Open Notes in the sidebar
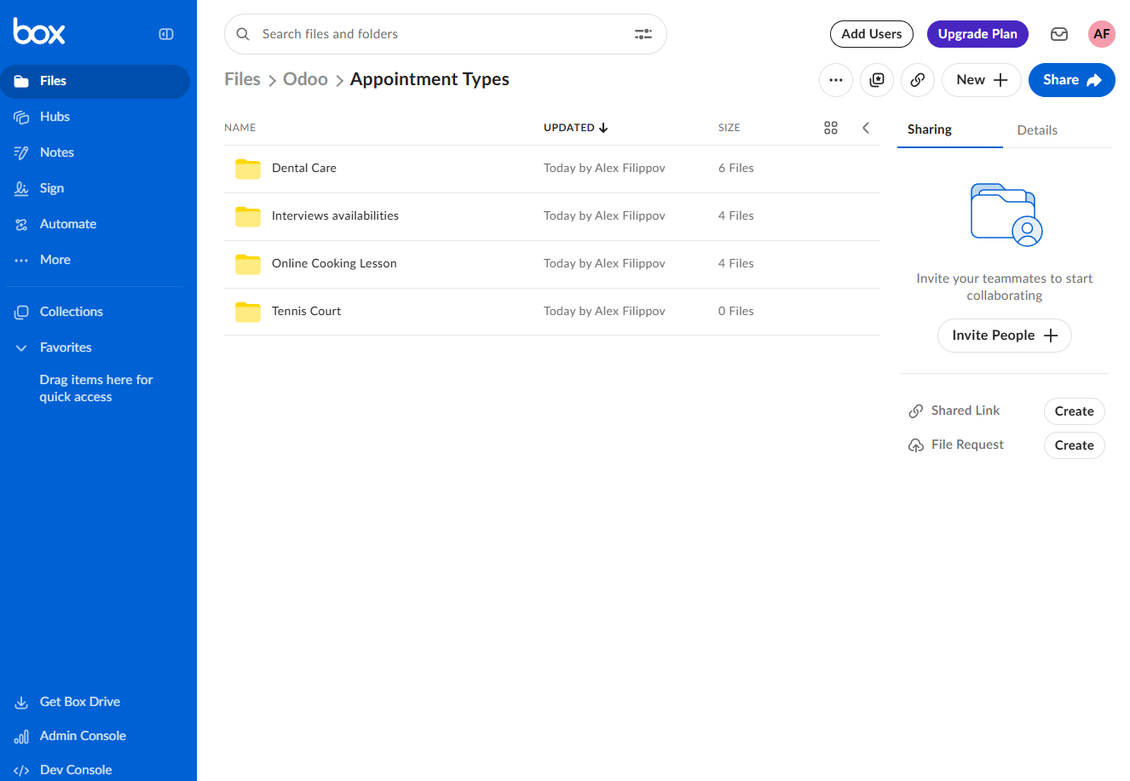This screenshot has width=1130, height=781. pos(56,153)
